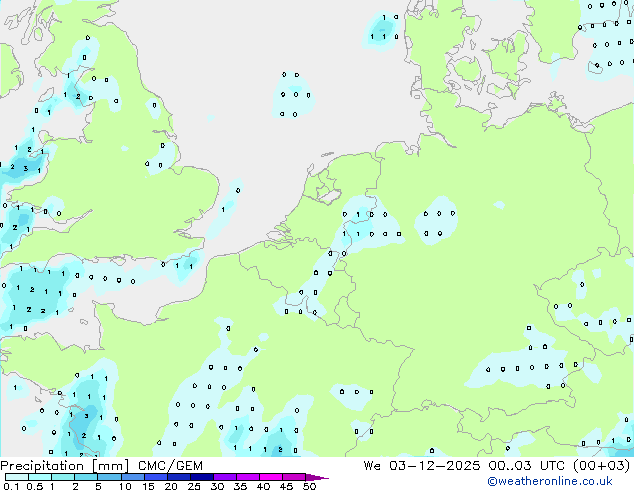Click the legend label '0.1'

[x=11, y=486]
